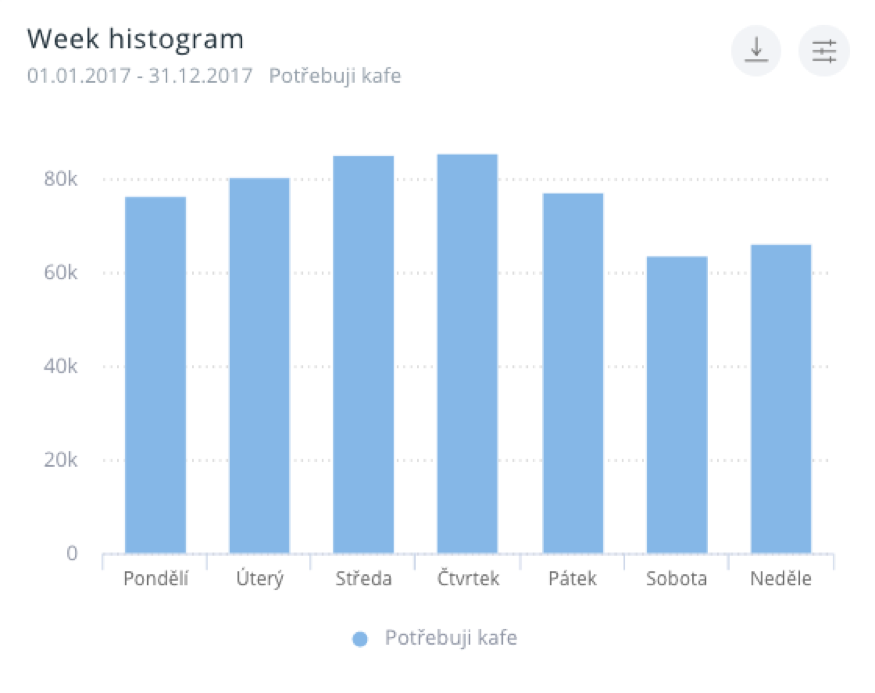Click the Neděle axis label
875x693 pixels.
pos(781,579)
